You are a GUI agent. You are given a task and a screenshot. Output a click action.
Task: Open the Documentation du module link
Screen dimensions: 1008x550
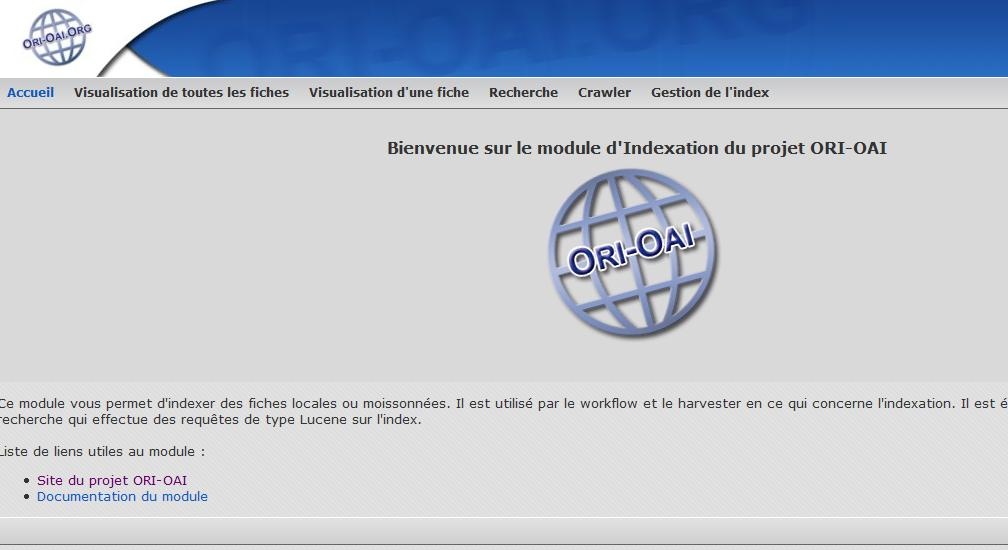point(122,497)
